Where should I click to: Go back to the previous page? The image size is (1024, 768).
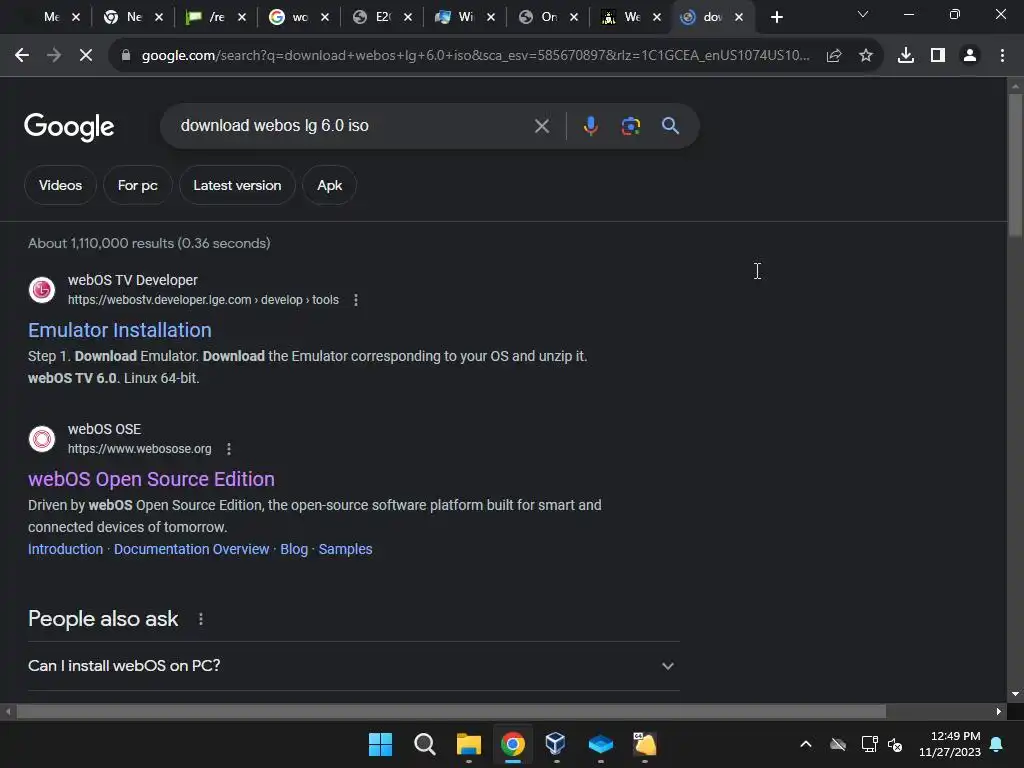22,56
